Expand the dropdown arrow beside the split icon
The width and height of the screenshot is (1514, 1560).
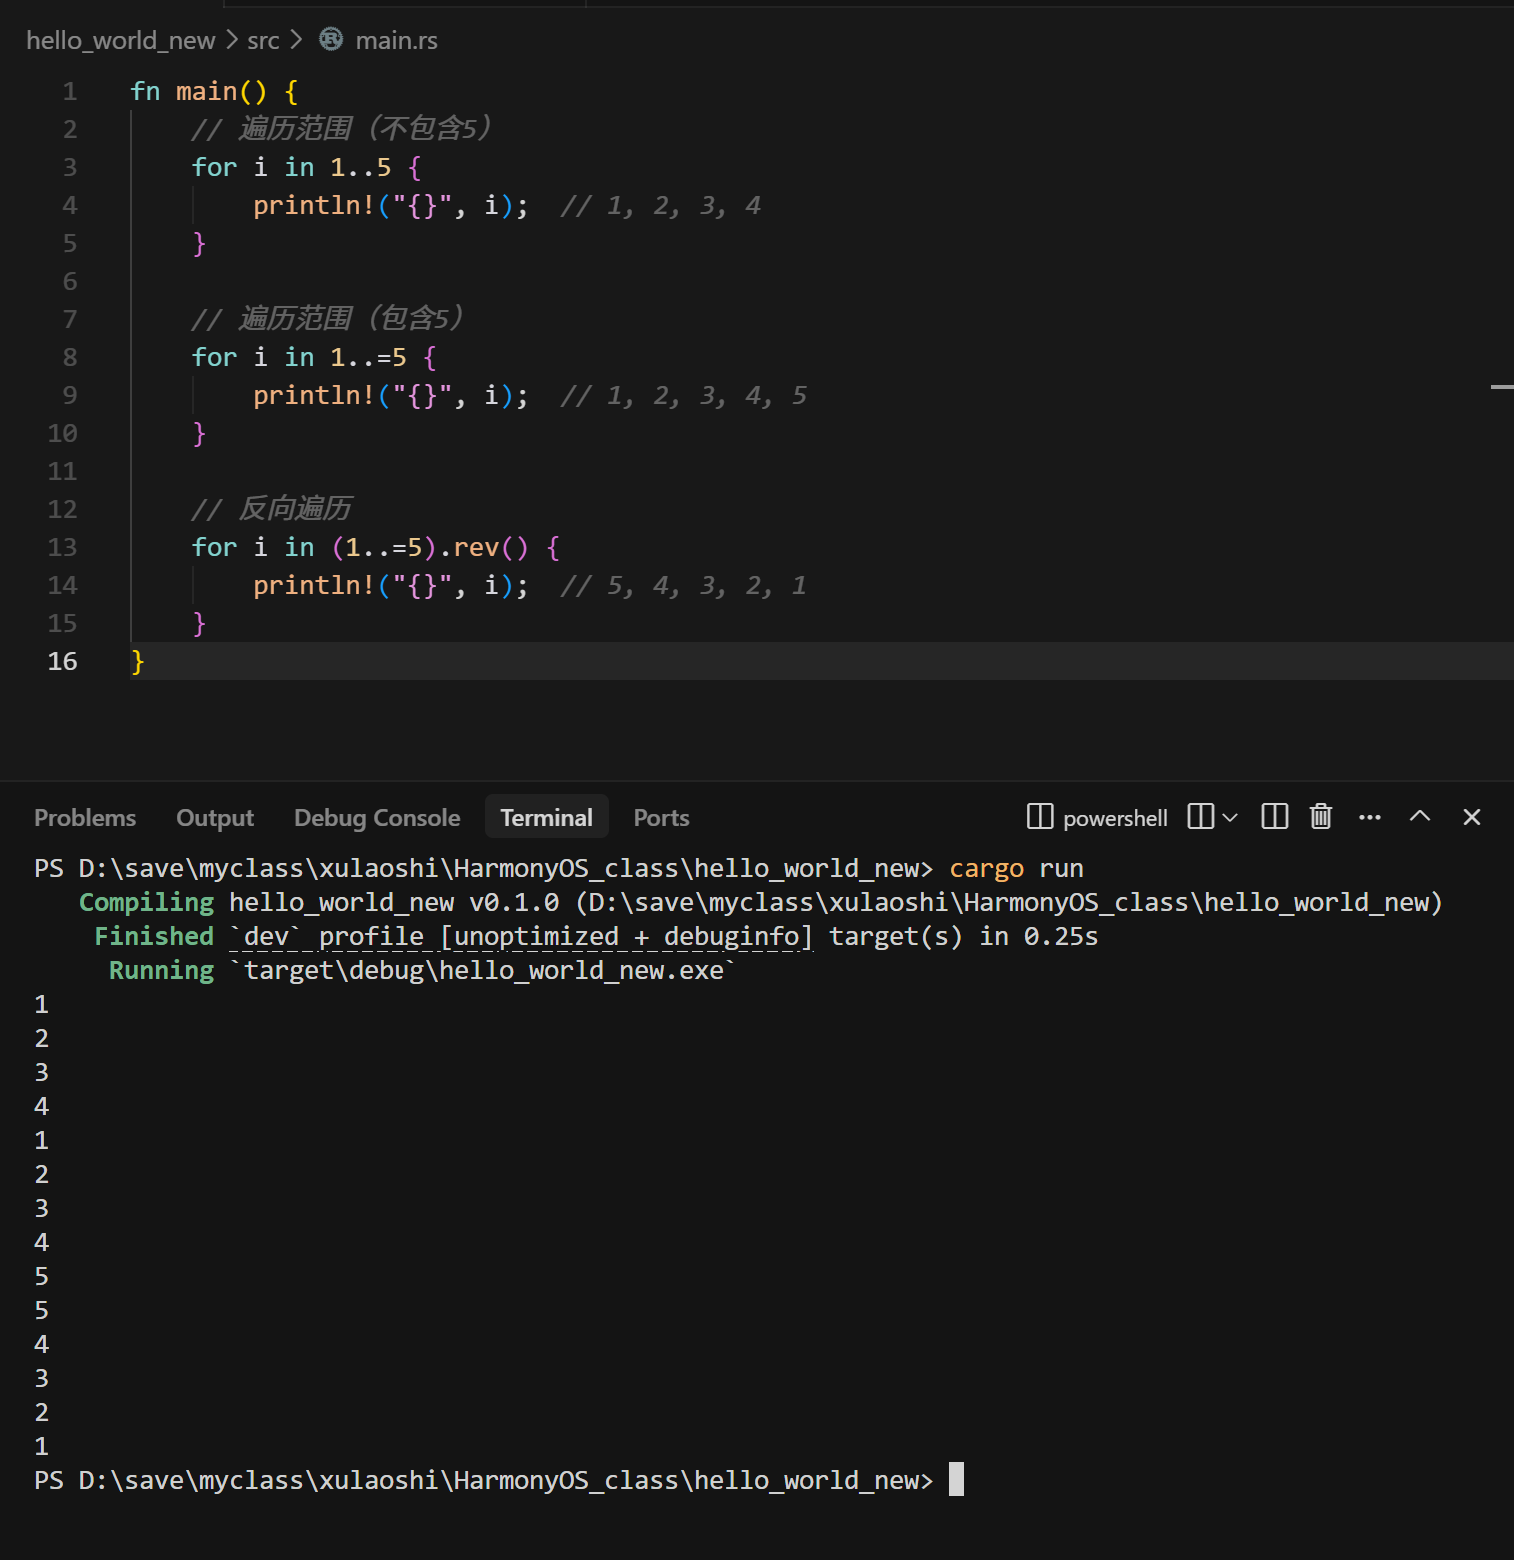[x=1230, y=817]
